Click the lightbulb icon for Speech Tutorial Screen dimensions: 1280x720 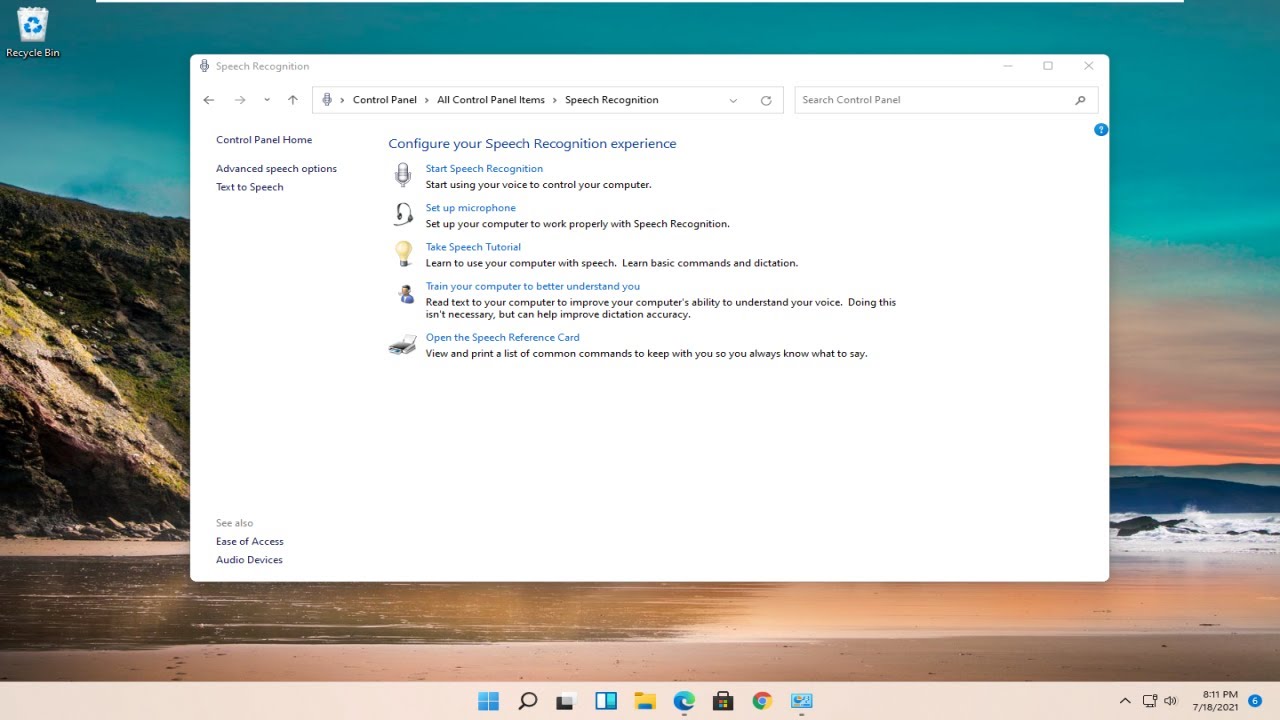click(x=403, y=254)
